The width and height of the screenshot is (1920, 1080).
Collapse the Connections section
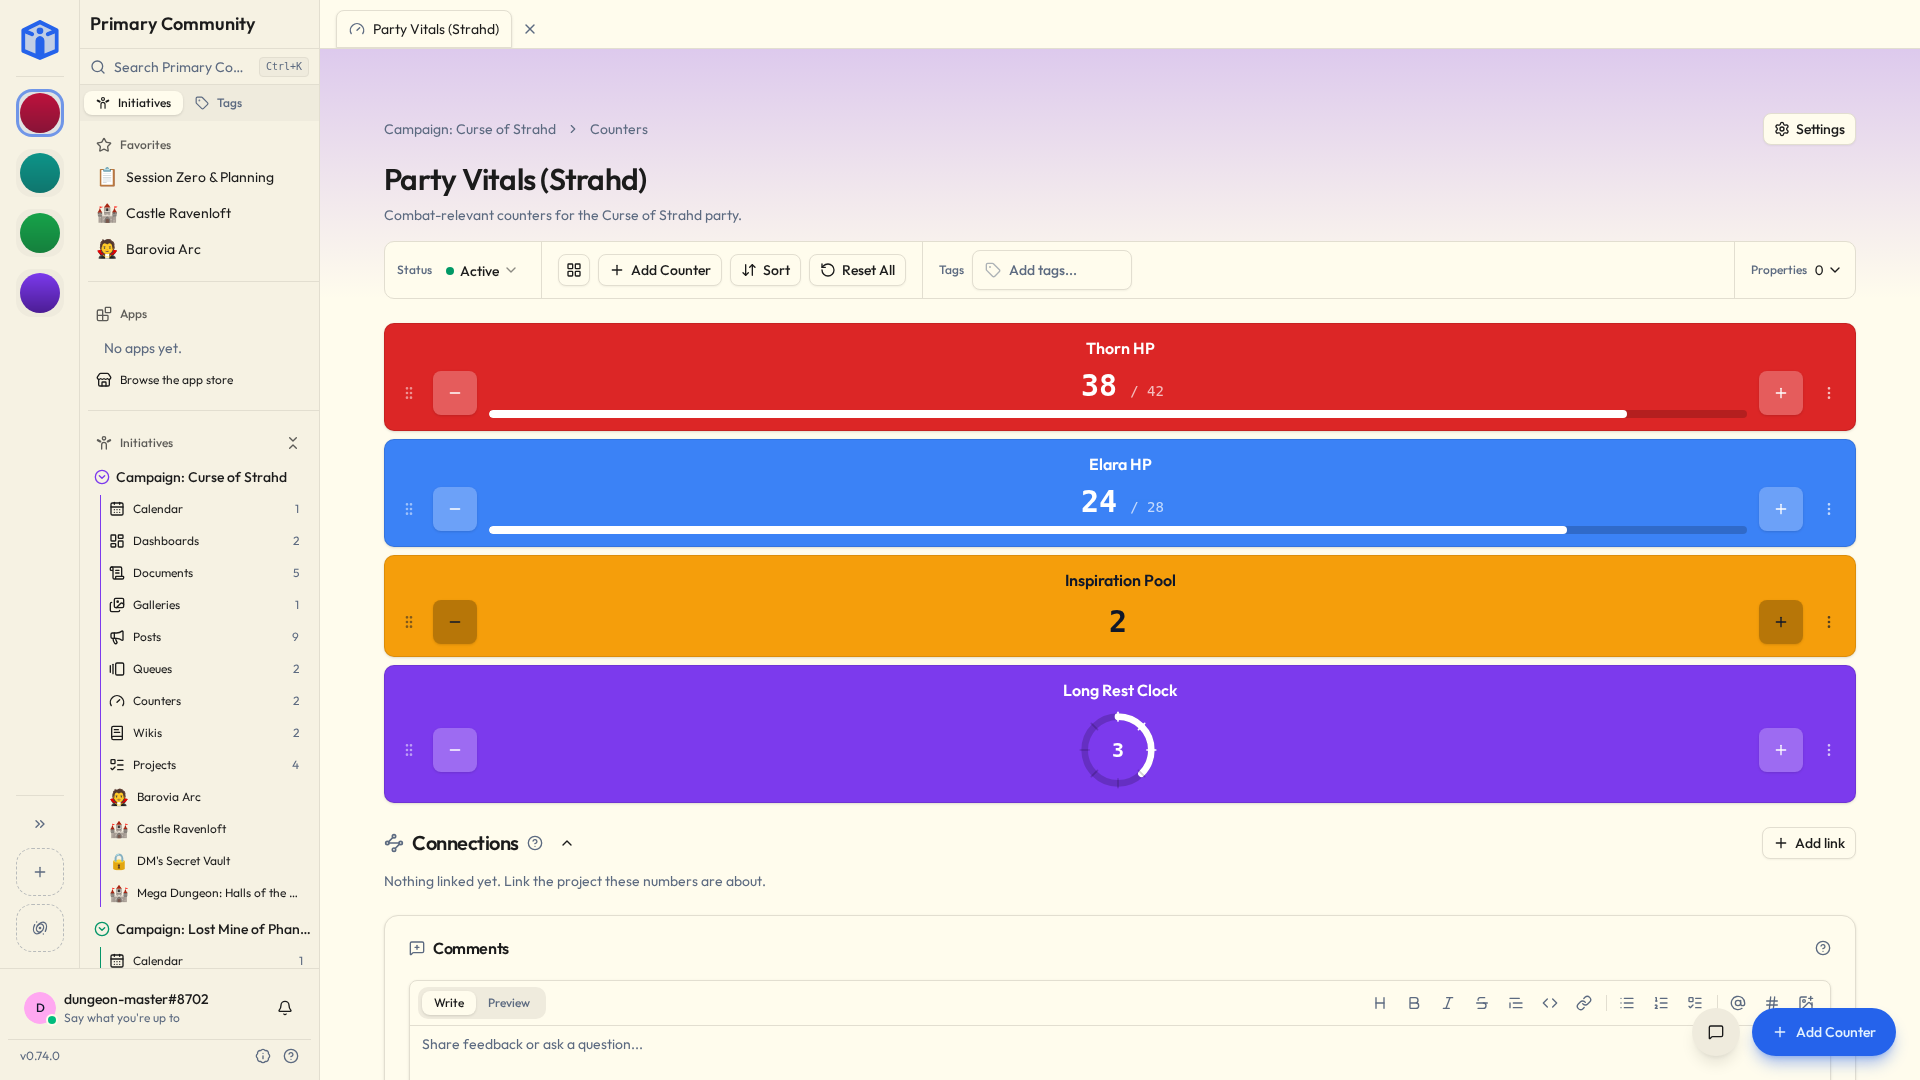tap(567, 843)
